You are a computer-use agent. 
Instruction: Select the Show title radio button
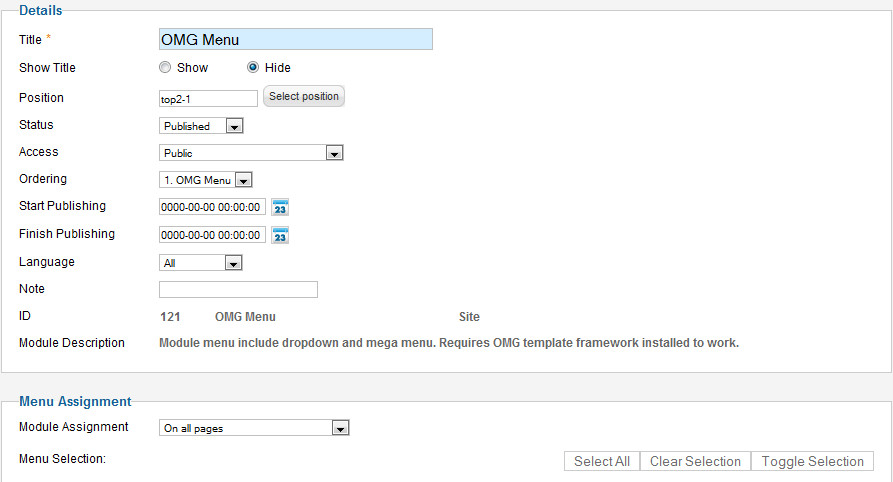point(165,68)
